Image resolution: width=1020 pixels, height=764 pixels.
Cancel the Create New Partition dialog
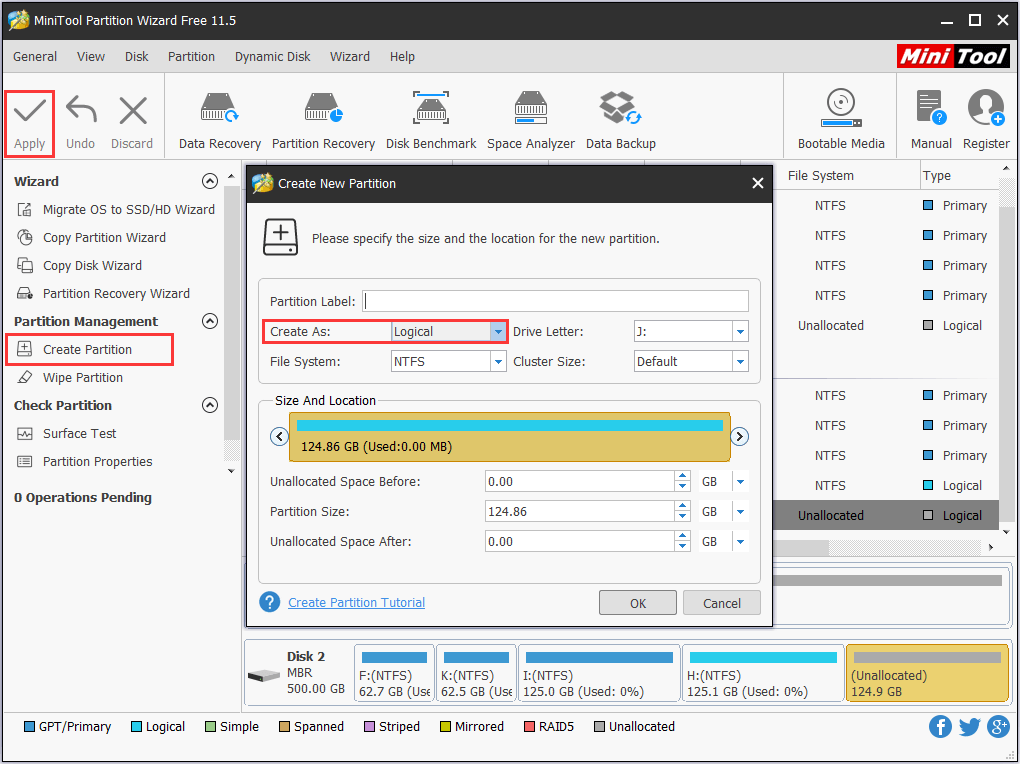coord(721,603)
